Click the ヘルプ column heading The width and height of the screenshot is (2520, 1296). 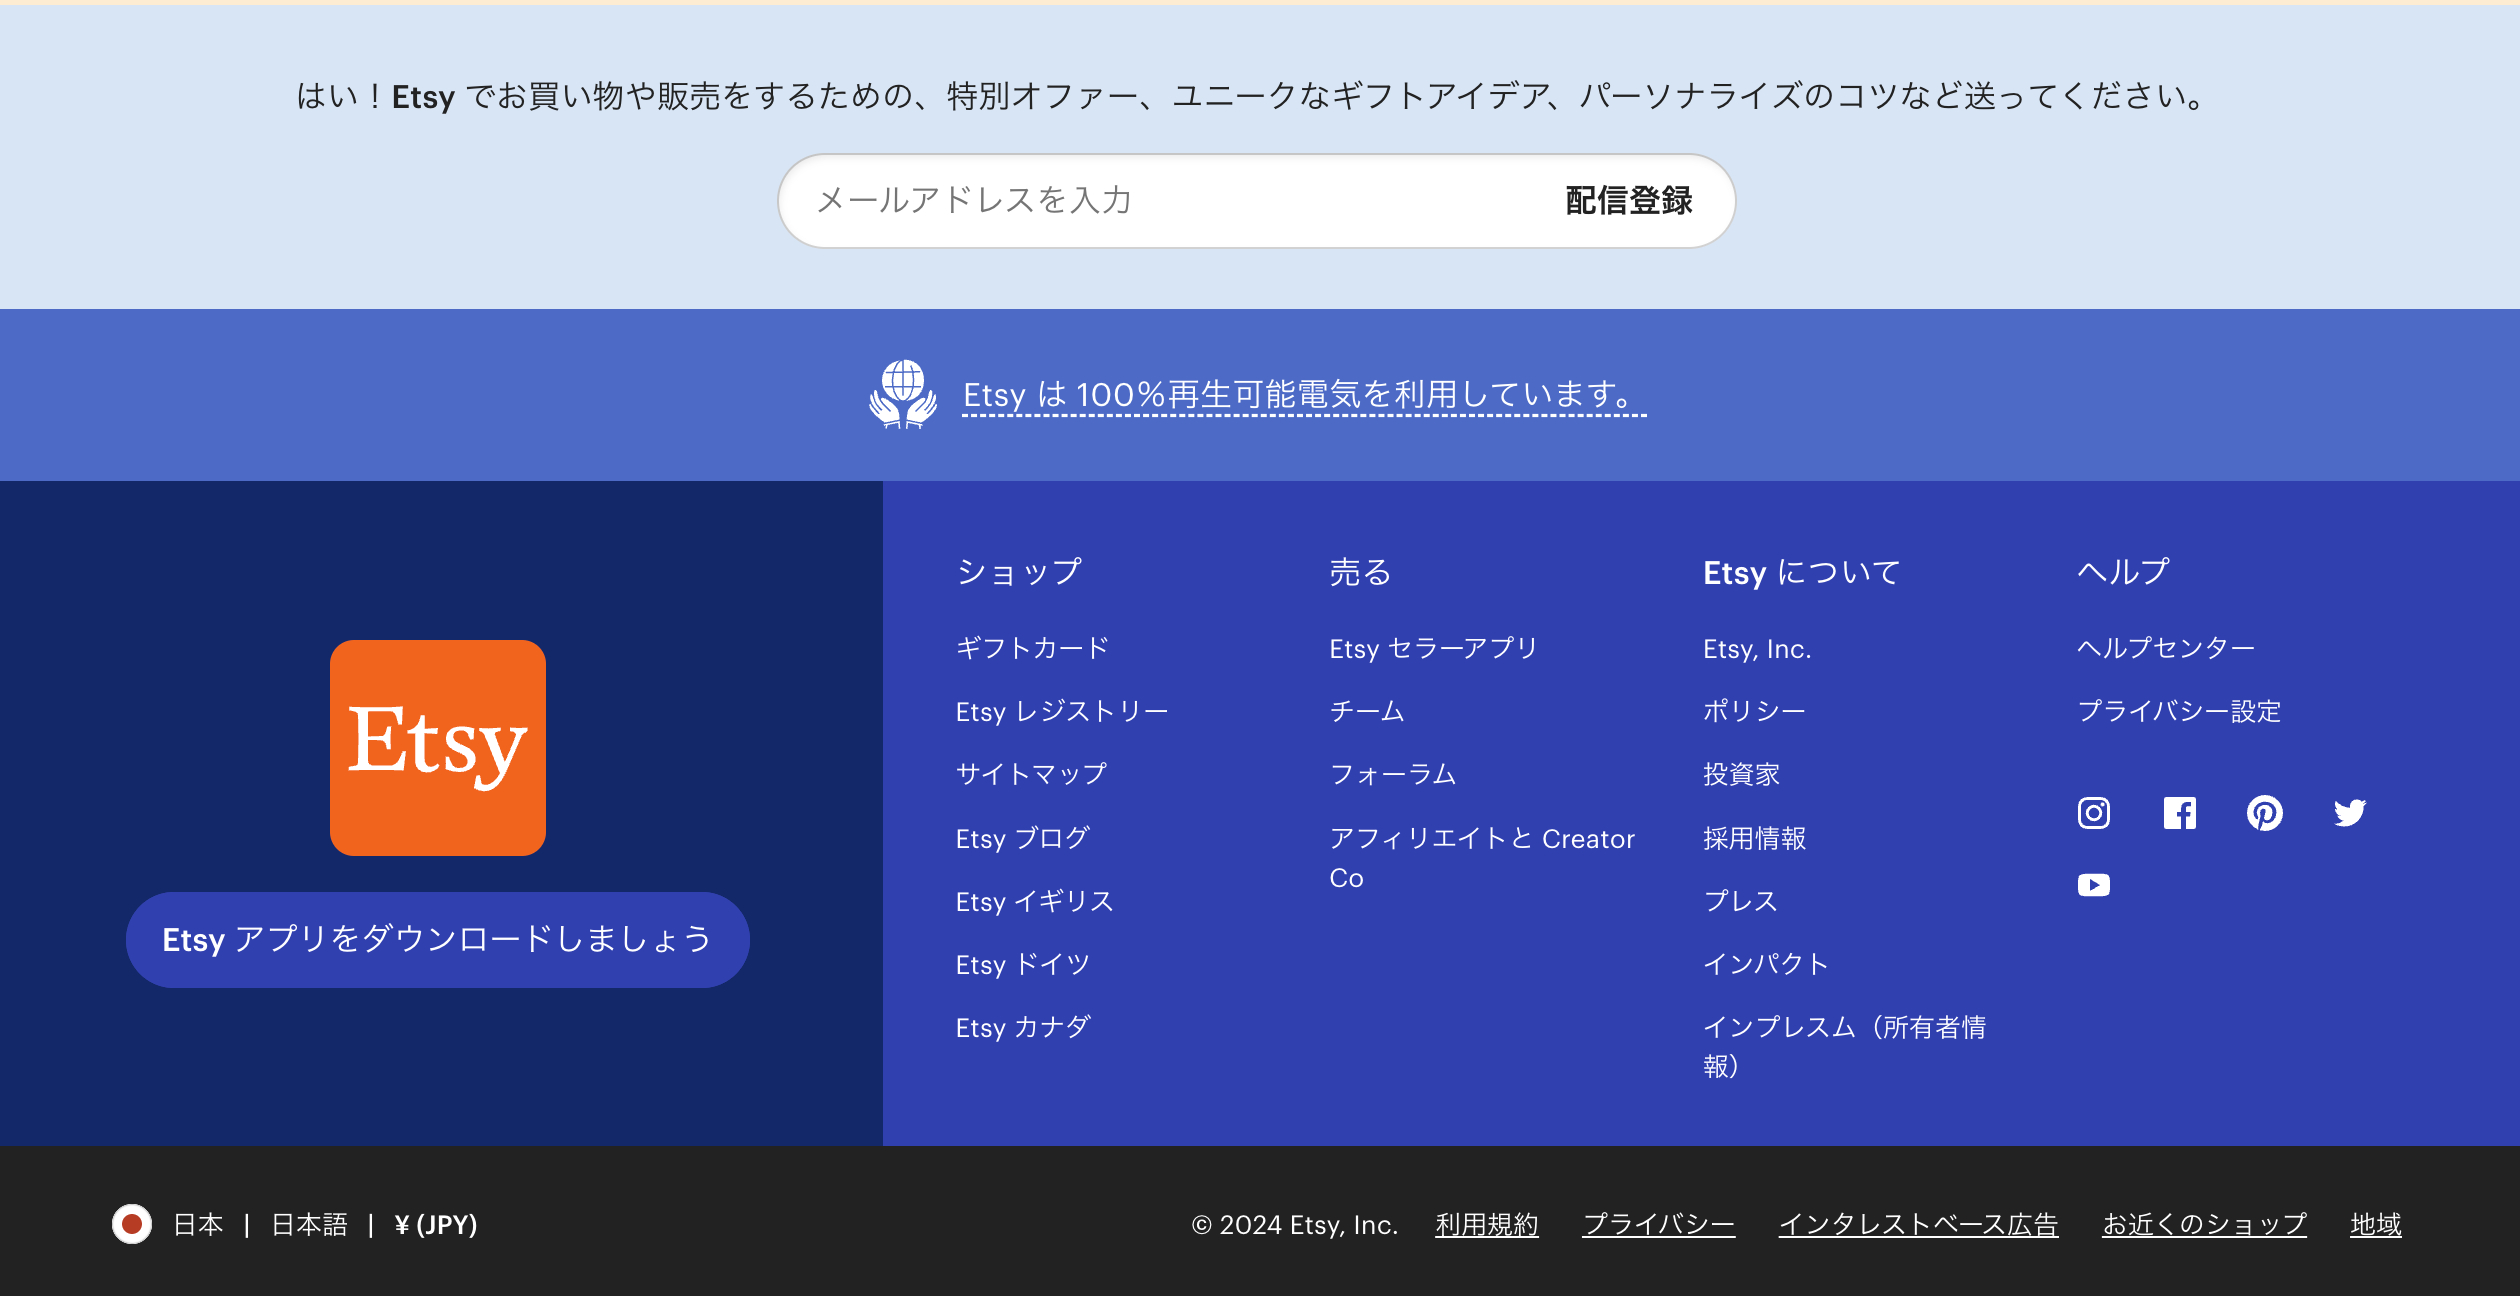pyautogui.click(x=2123, y=572)
